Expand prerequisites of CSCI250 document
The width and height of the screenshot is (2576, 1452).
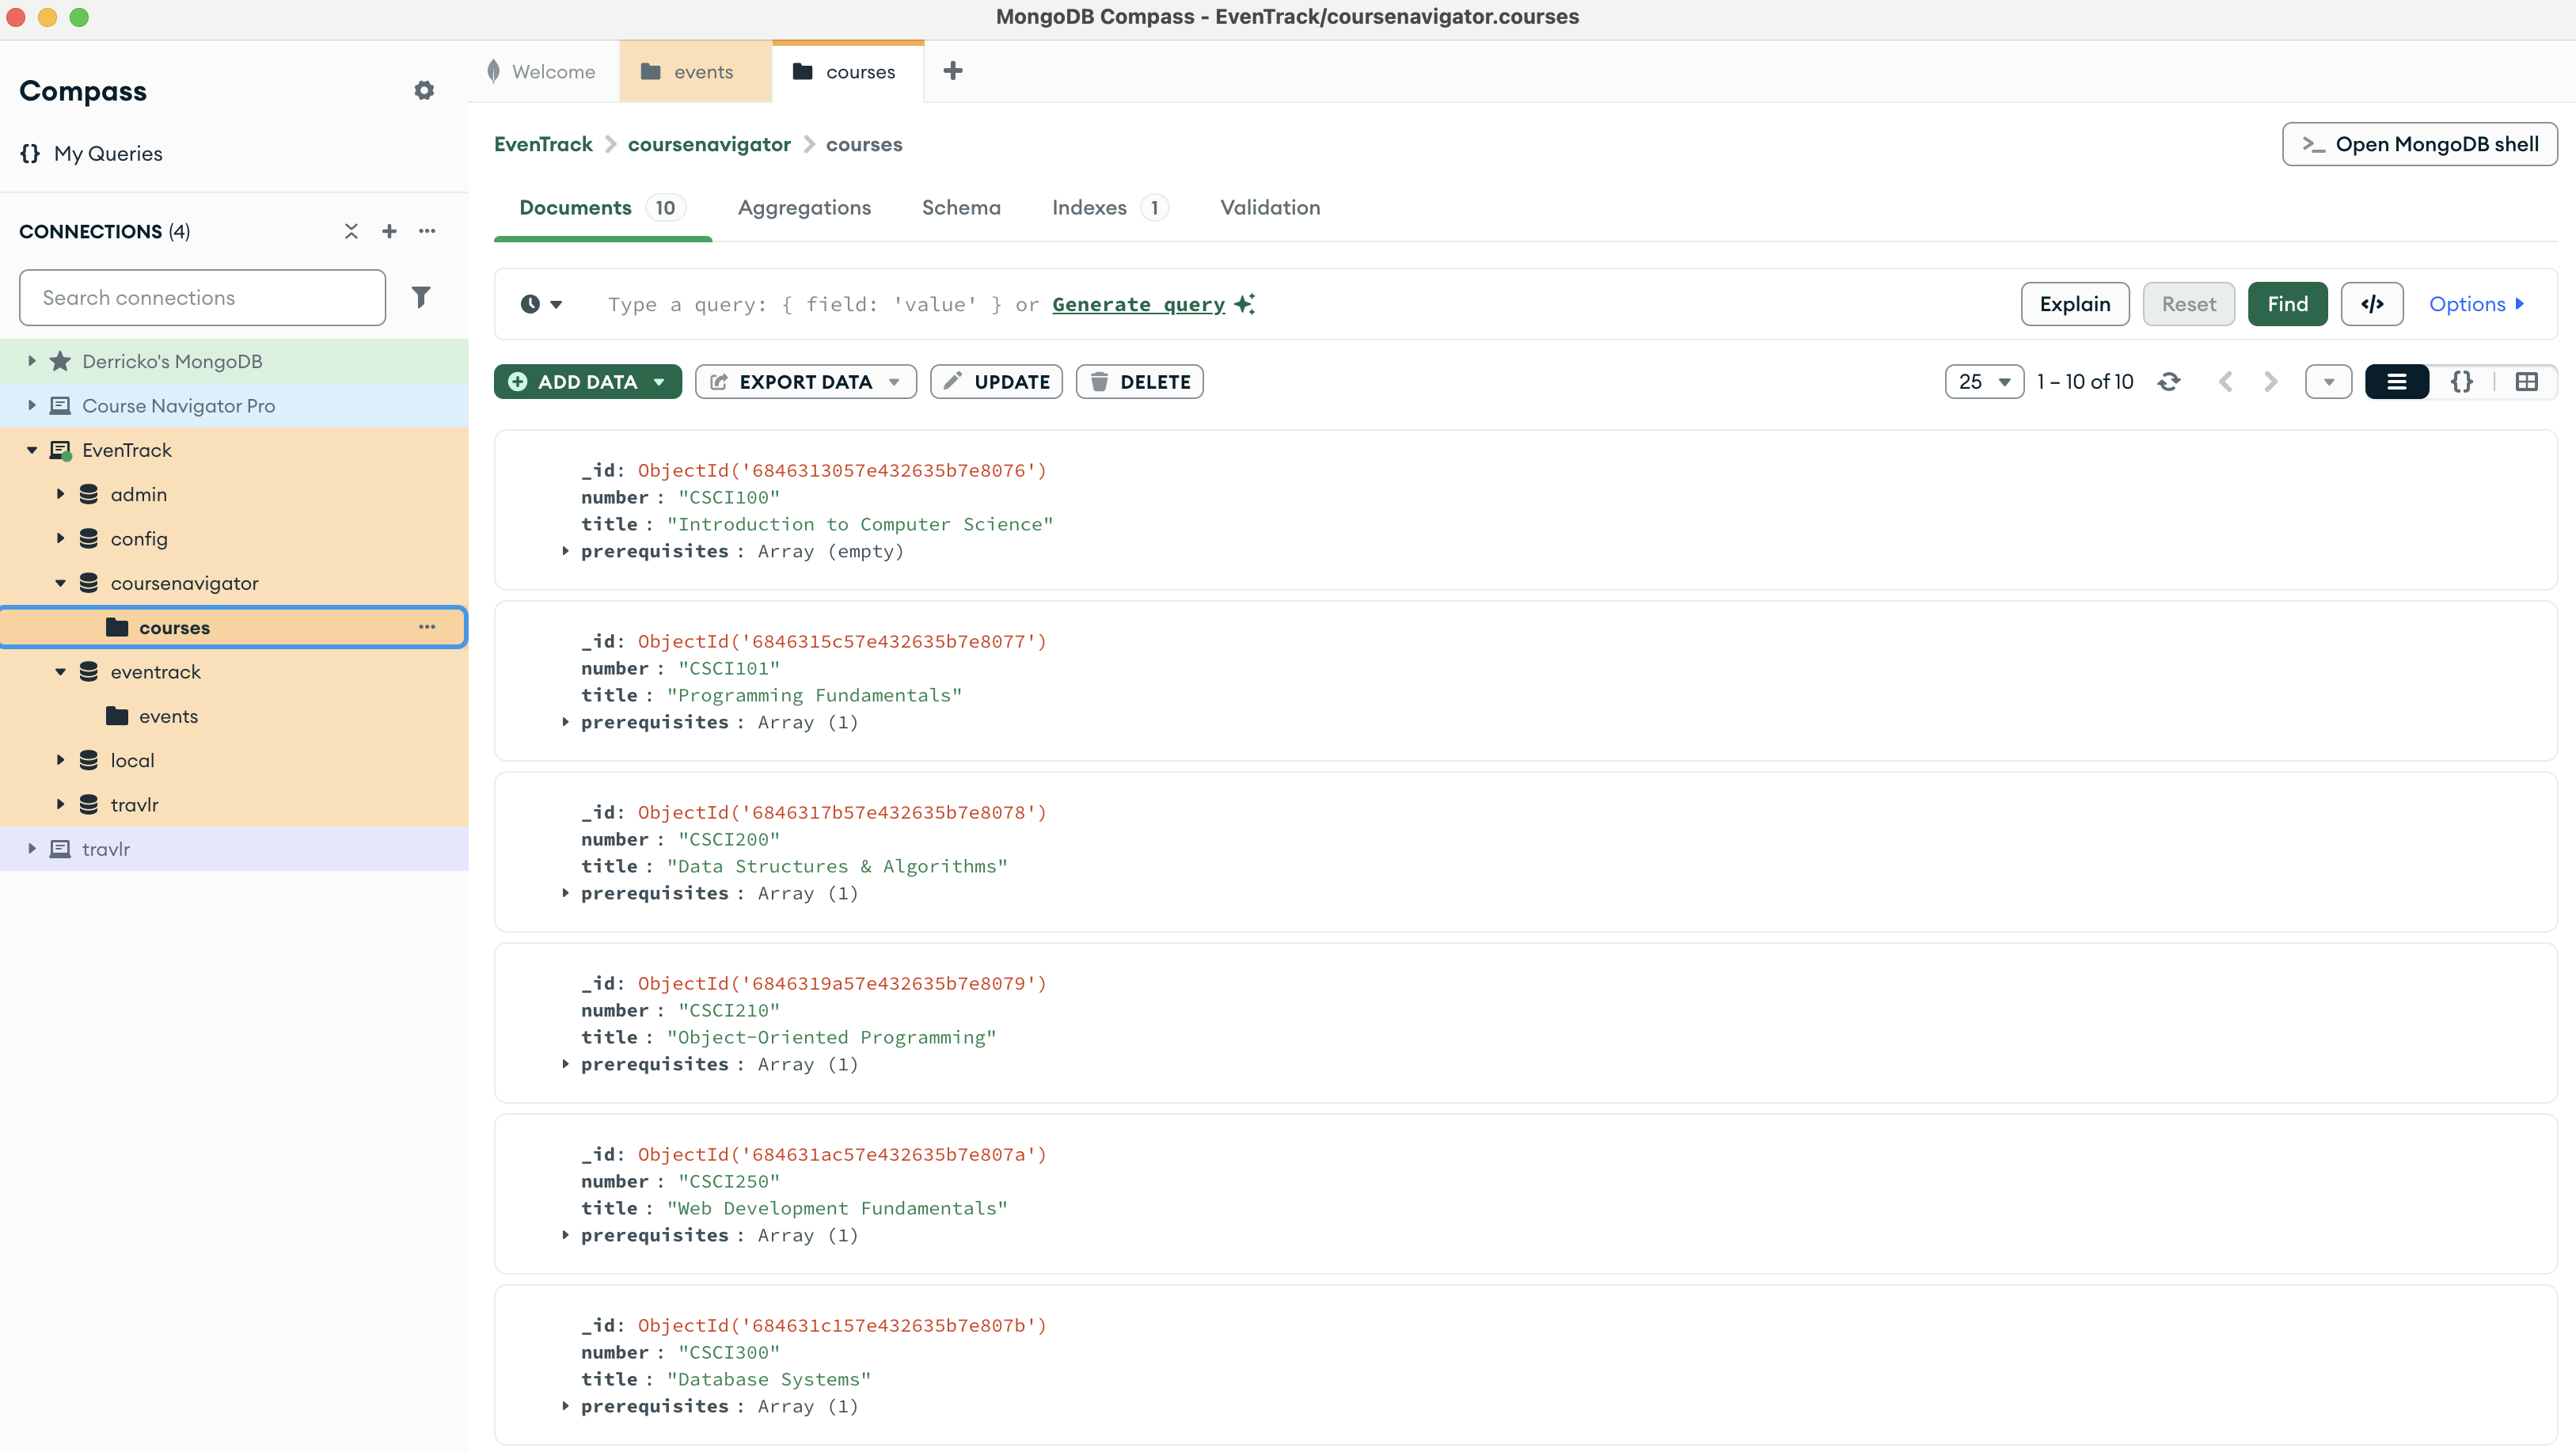coord(565,1235)
